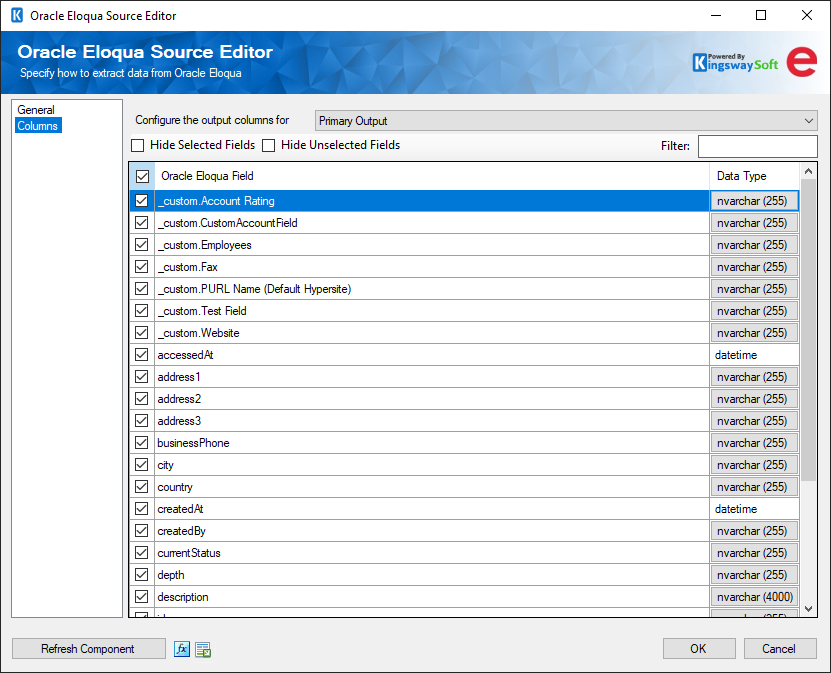Click the scrollbar up arrow
Viewport: 831px width, 673px height.
click(x=808, y=171)
